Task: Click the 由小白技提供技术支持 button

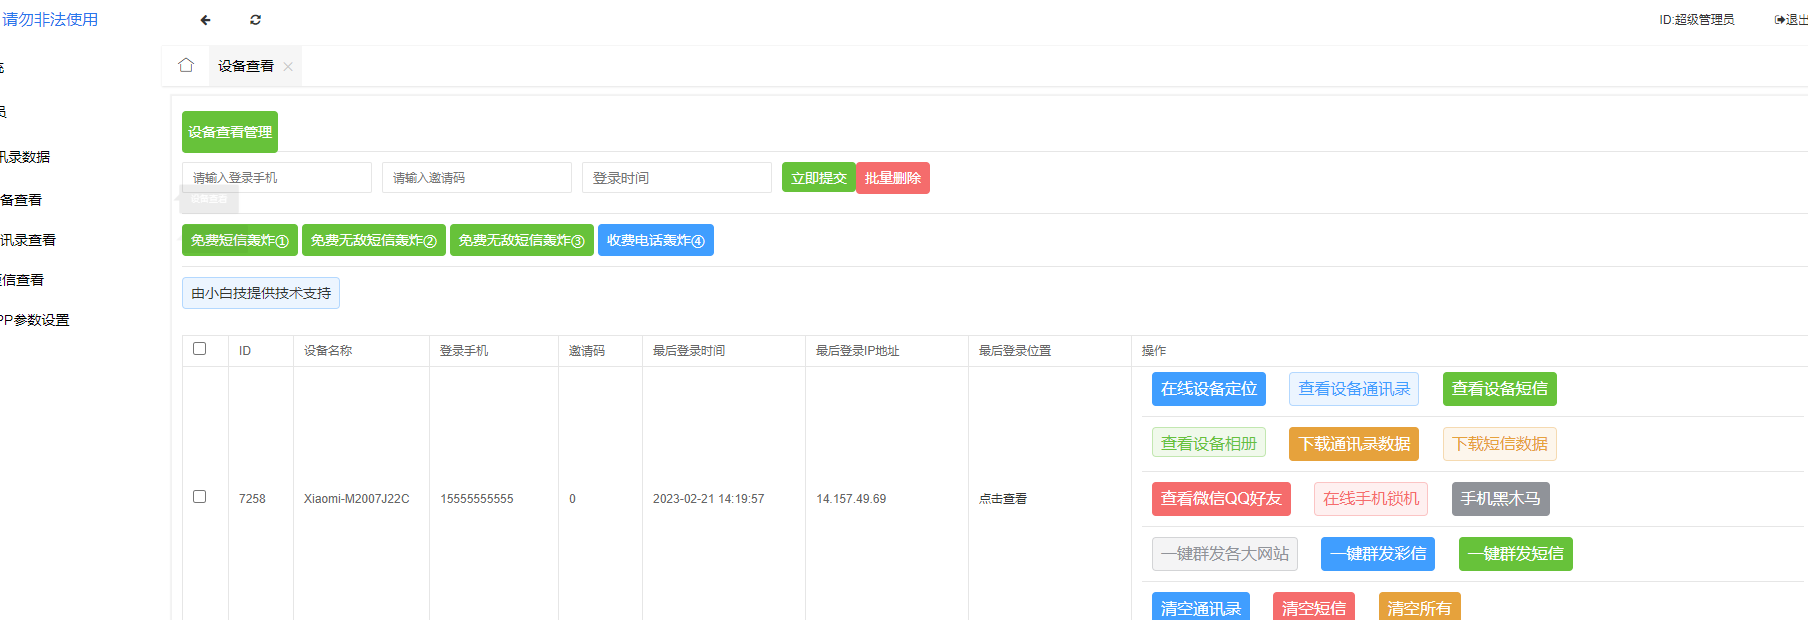Action: pyautogui.click(x=261, y=293)
